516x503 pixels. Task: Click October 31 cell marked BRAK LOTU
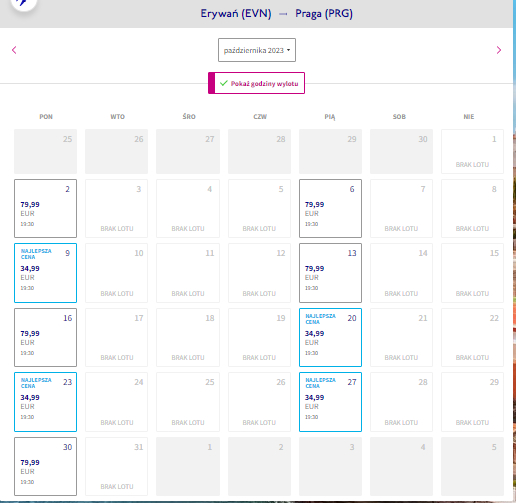[x=116, y=466]
